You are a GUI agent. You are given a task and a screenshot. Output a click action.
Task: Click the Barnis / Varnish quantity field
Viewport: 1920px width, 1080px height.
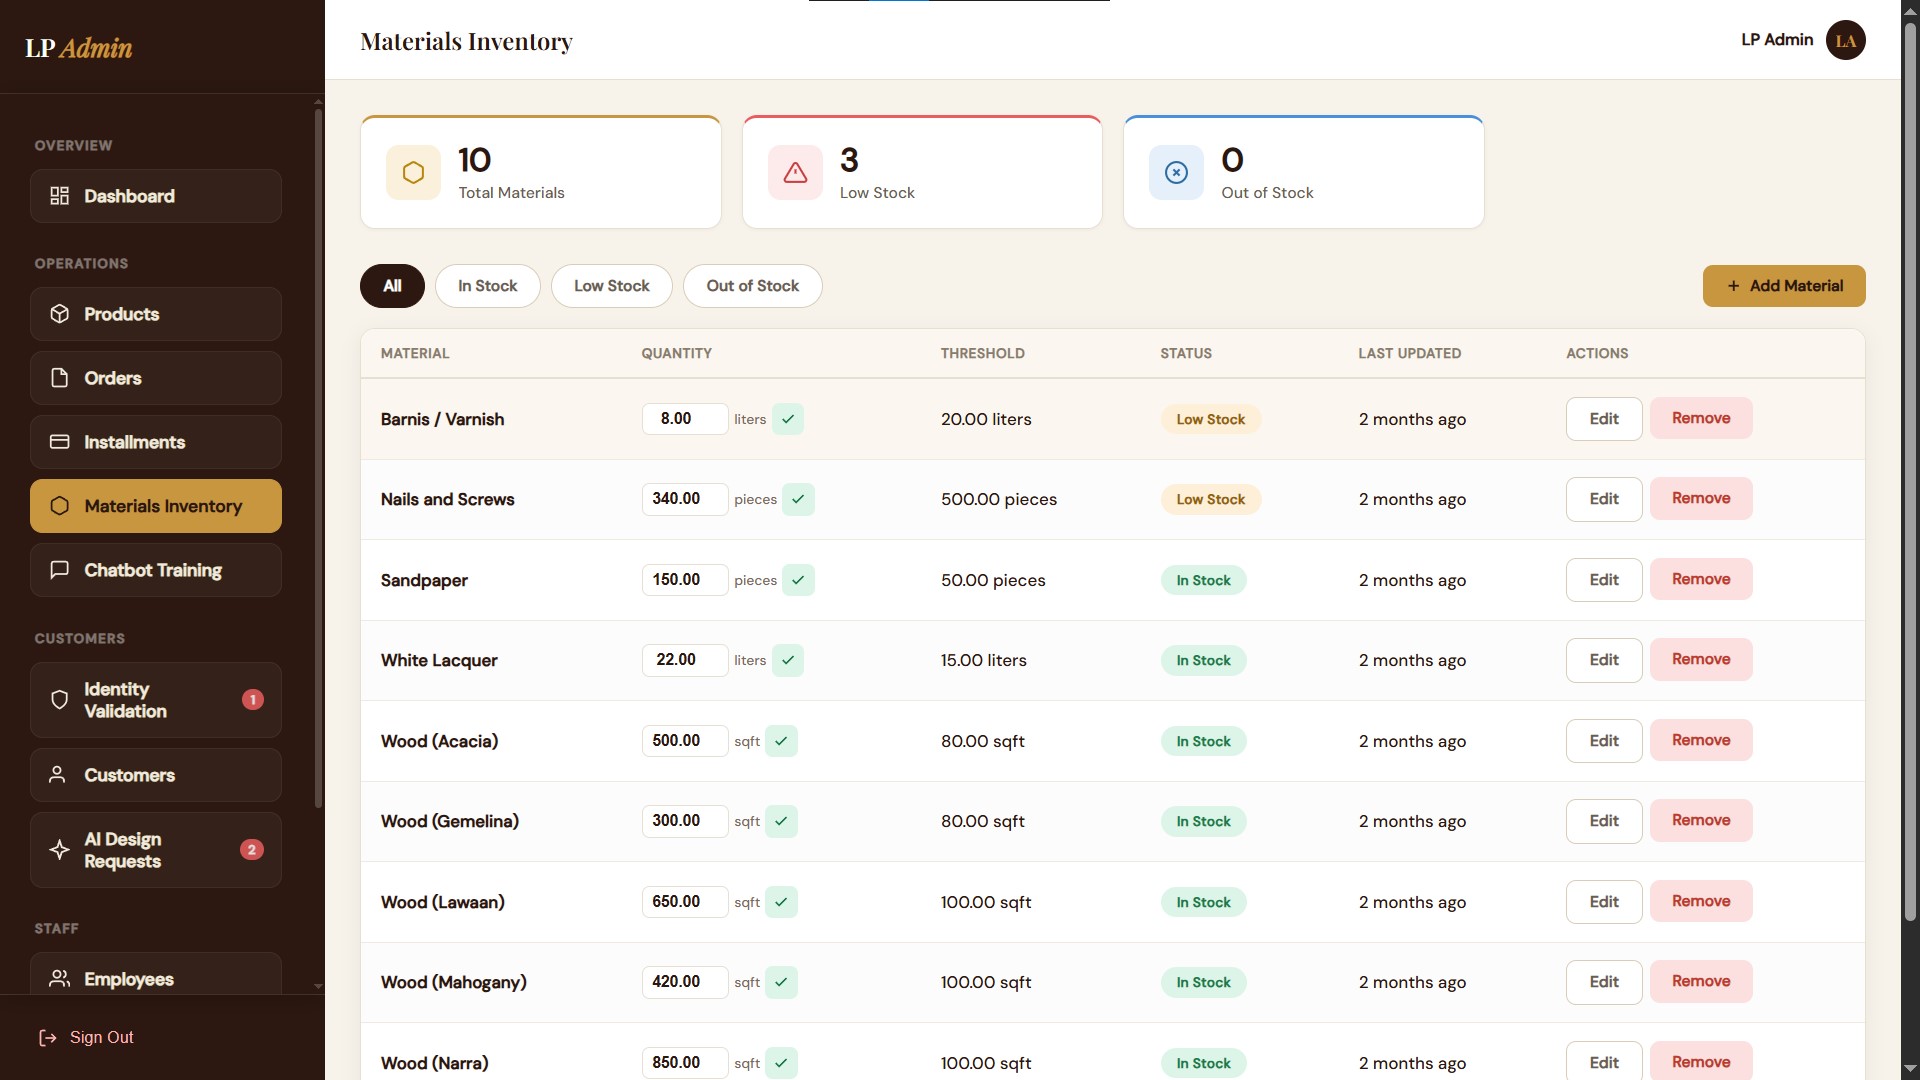click(685, 419)
